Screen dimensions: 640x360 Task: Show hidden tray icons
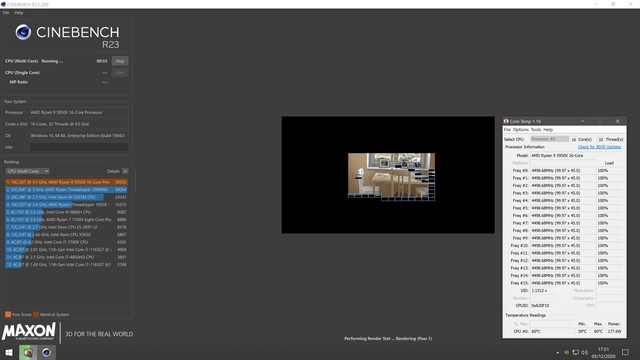(558, 352)
